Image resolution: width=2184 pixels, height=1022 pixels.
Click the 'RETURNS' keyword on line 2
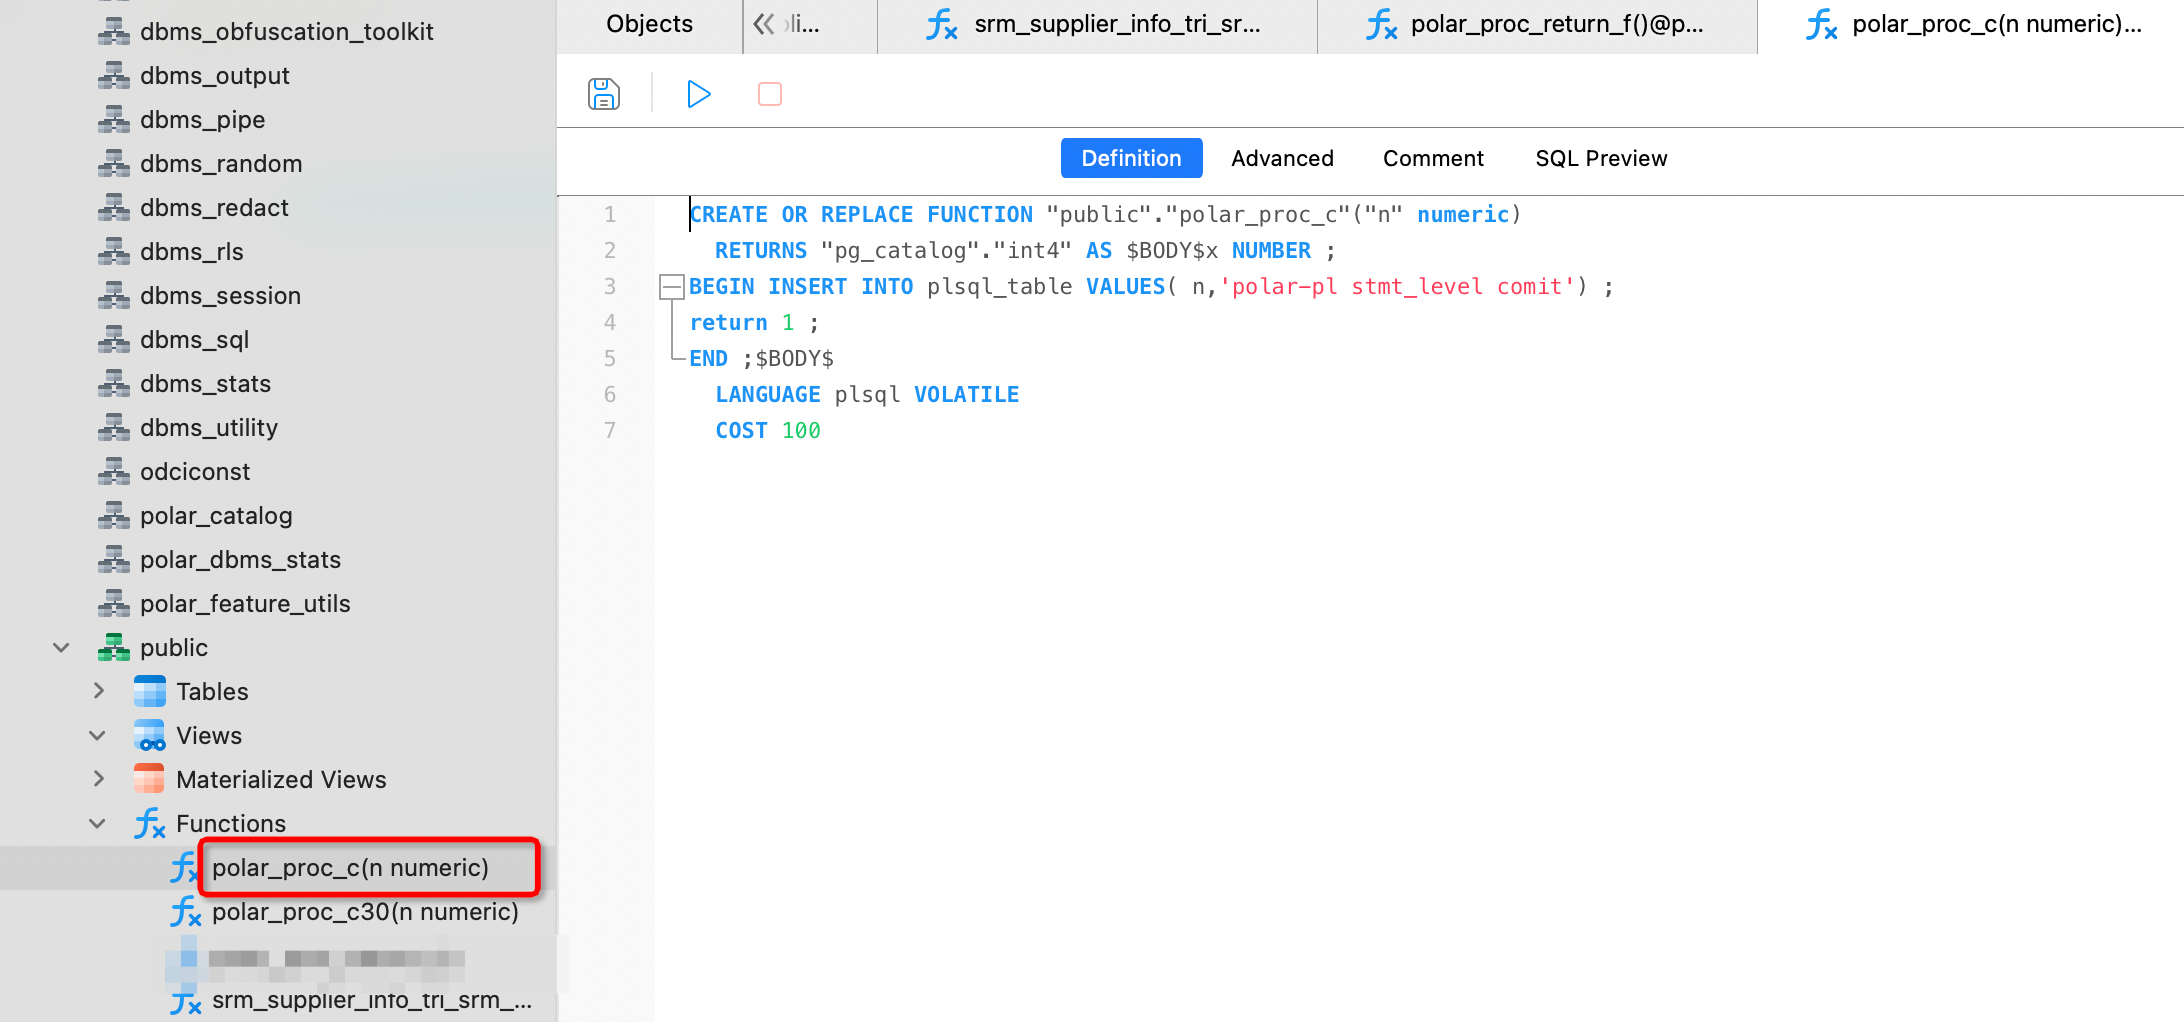[x=761, y=251]
